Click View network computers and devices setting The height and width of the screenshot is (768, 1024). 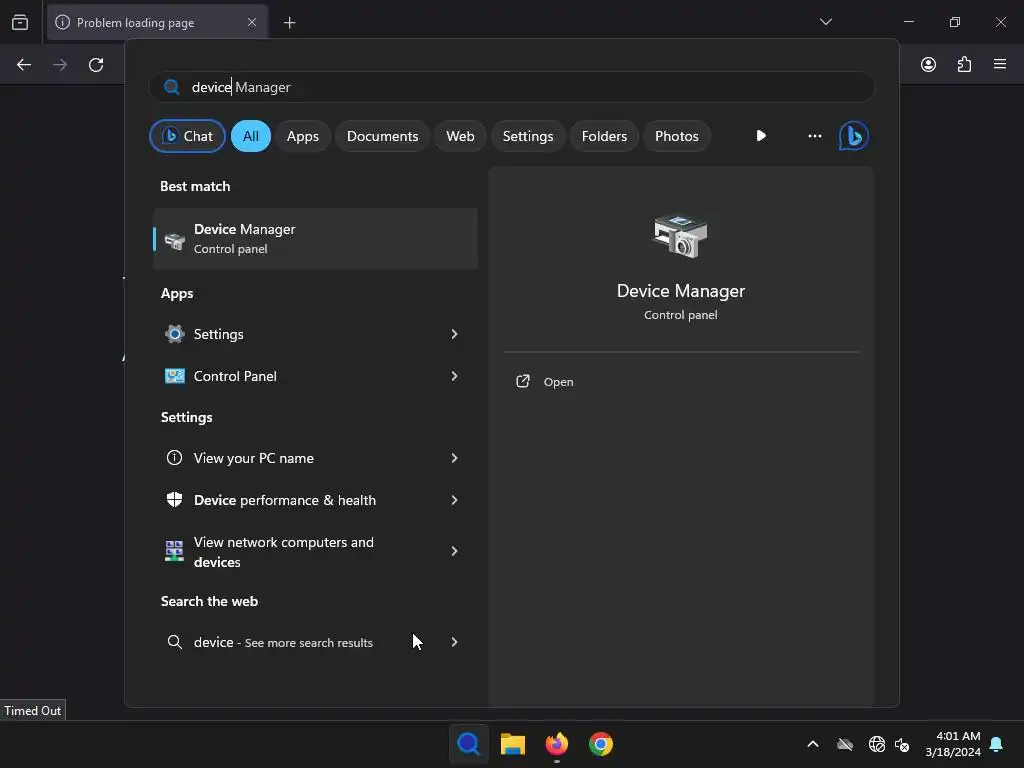pyautogui.click(x=315, y=551)
